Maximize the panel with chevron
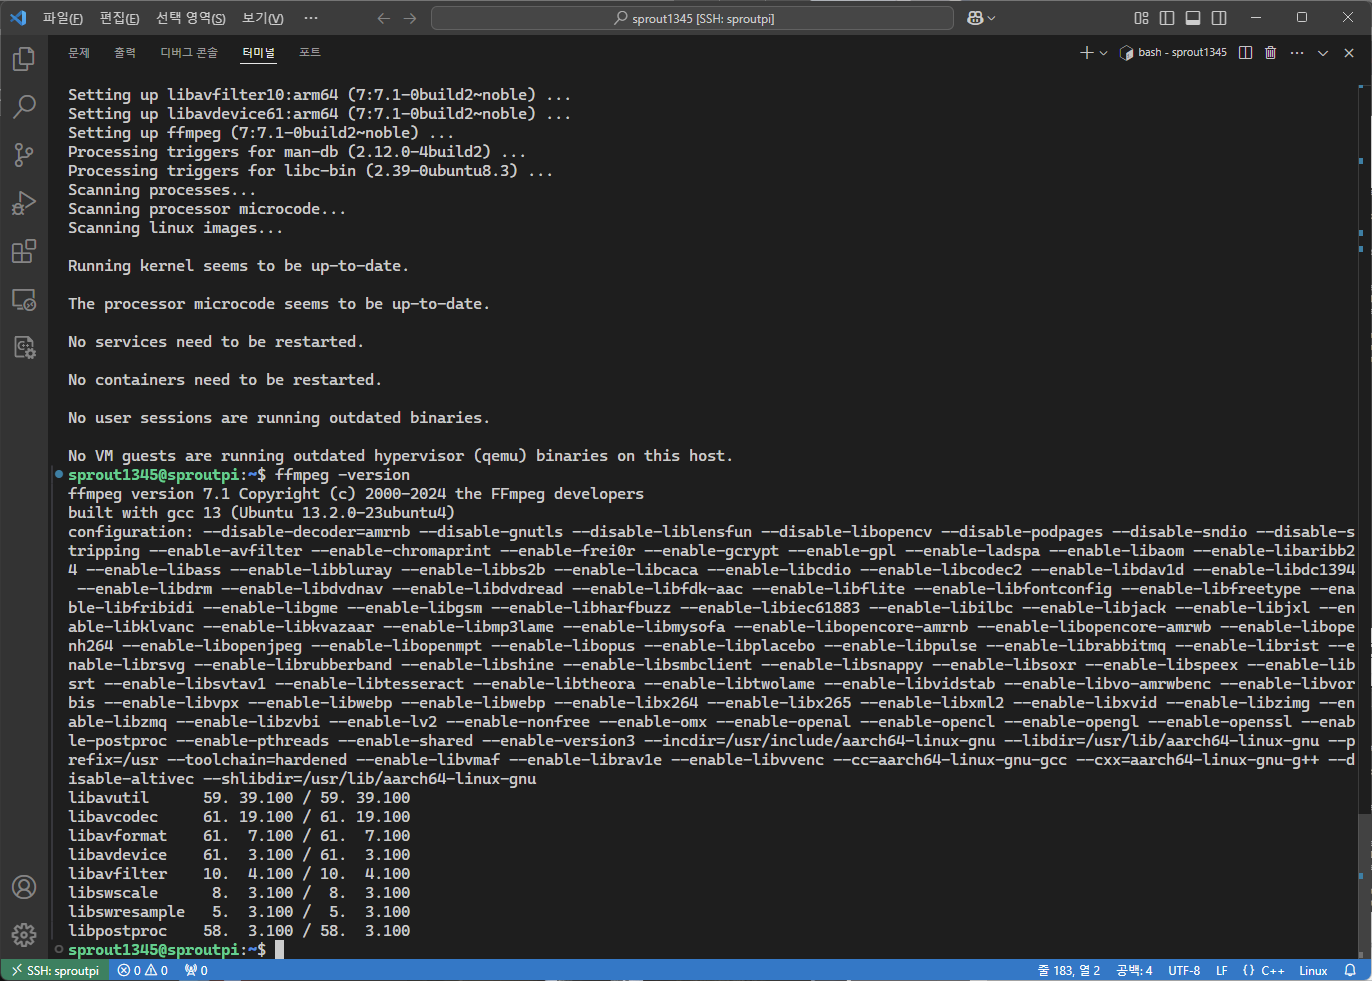 point(1323,52)
